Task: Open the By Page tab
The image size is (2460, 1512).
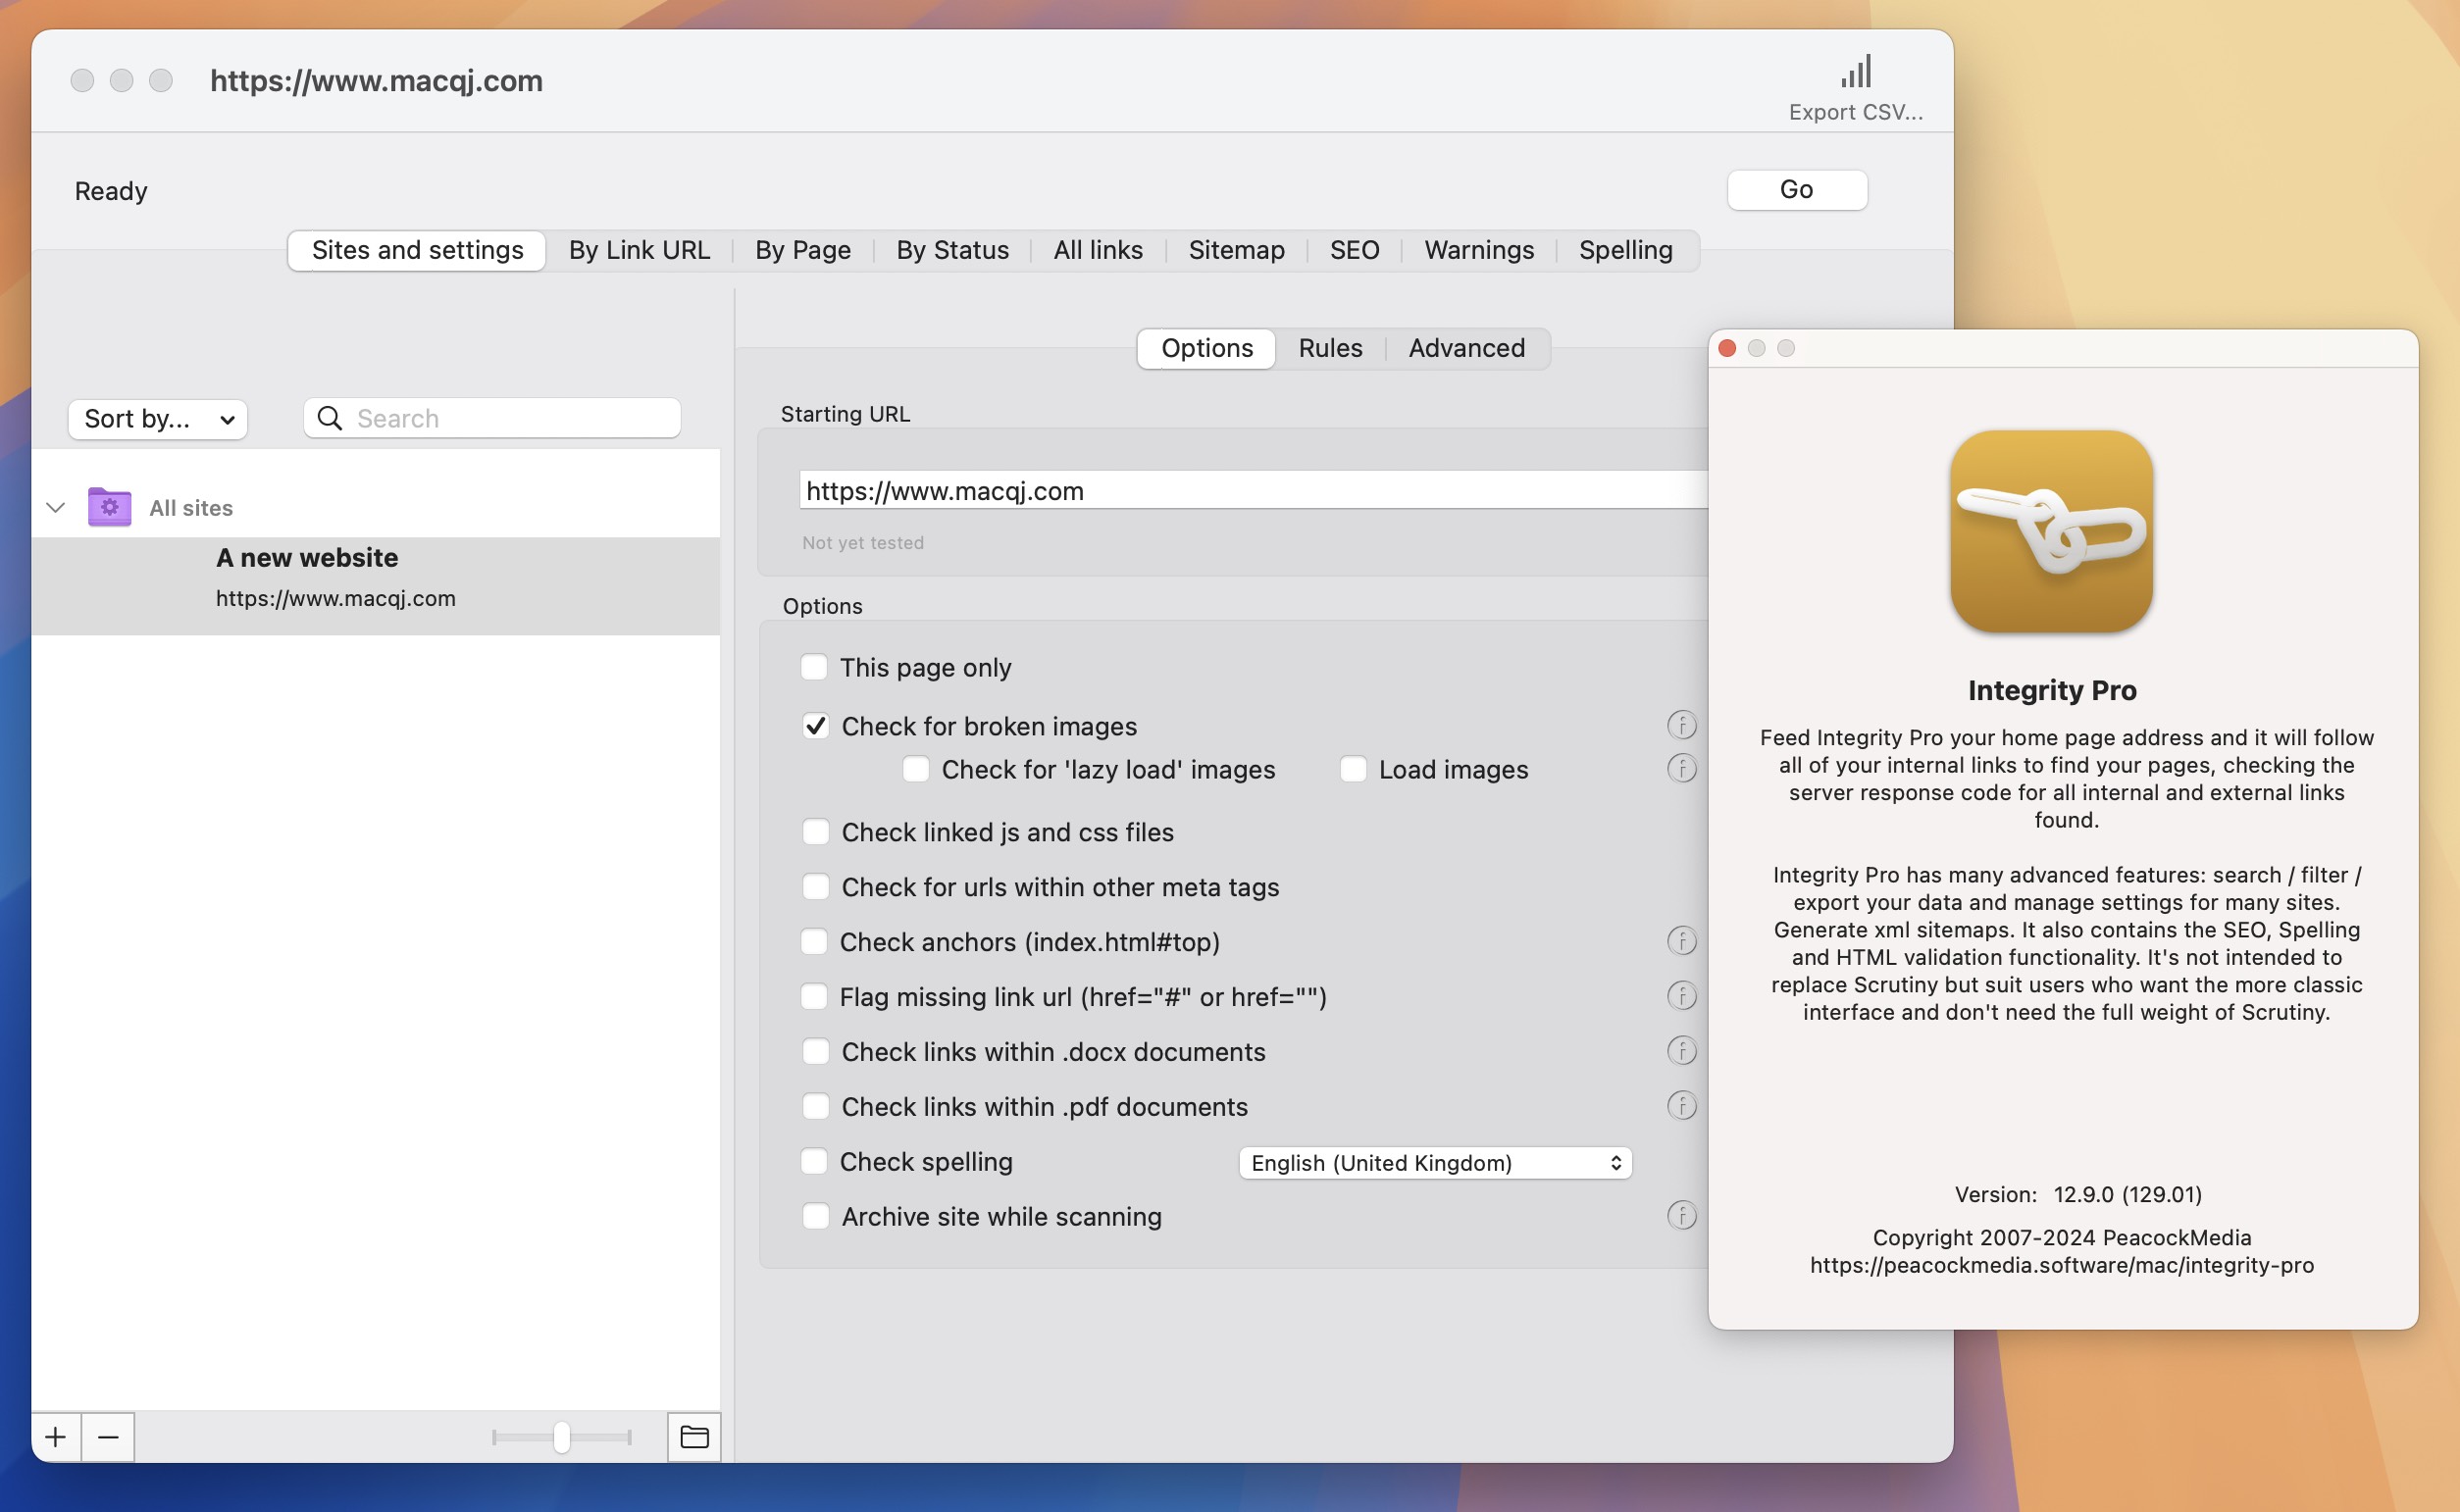Action: coord(803,250)
